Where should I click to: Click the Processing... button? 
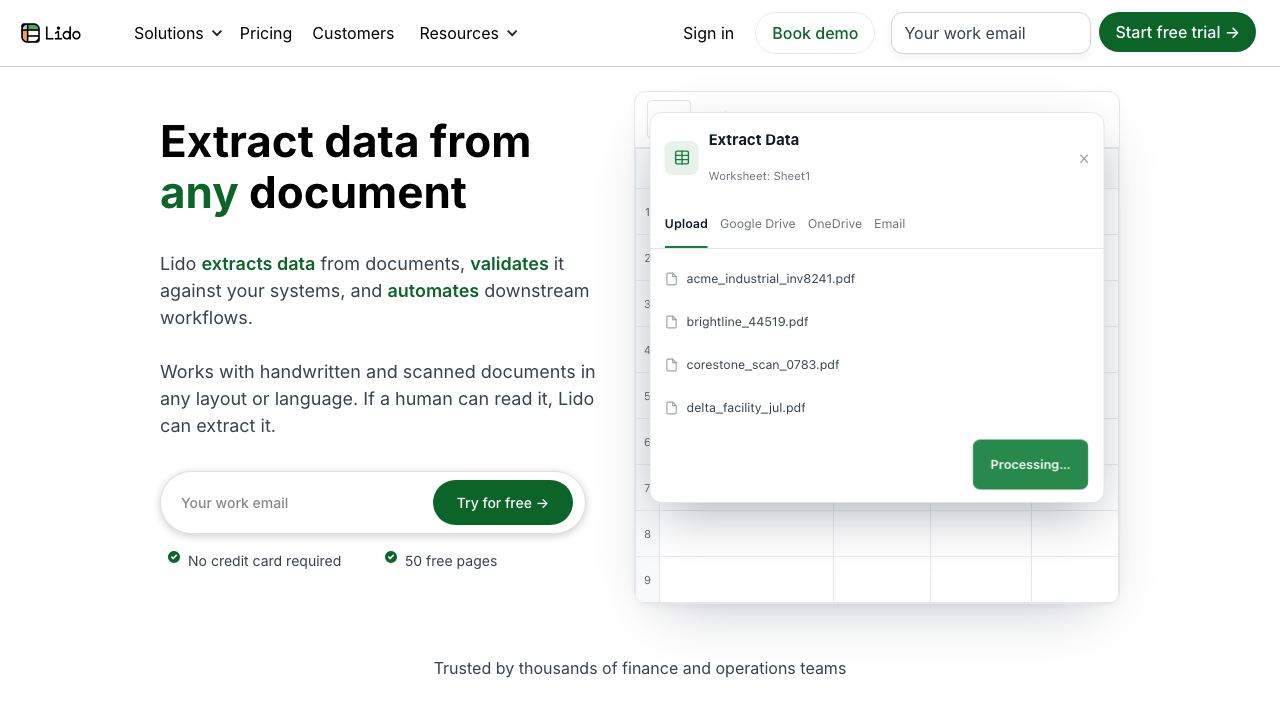coord(1030,464)
